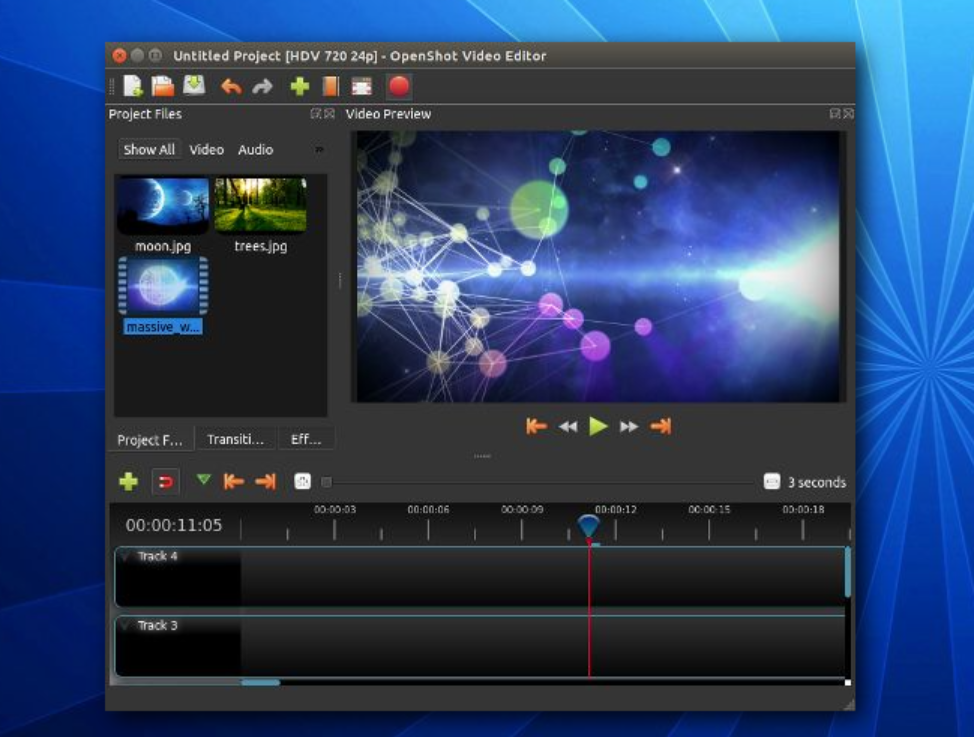The image size is (974, 737).
Task: Open the Track 3 menu arrow
Action: click(126, 625)
